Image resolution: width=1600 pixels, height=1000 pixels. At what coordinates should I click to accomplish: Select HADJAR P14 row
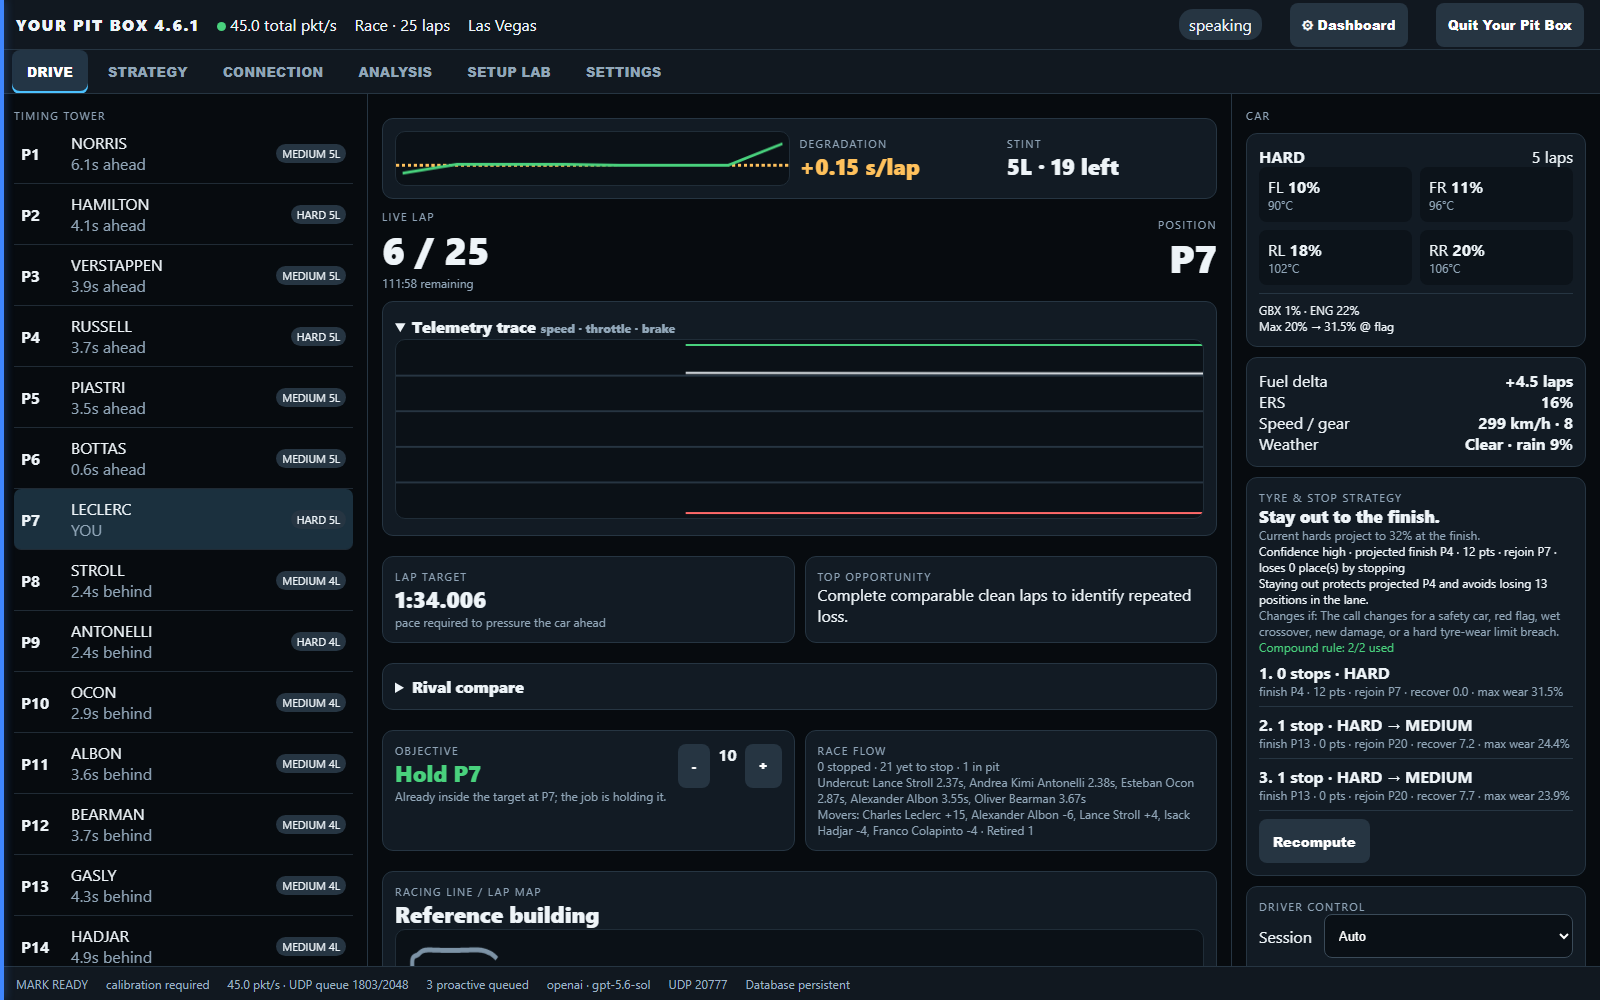point(183,942)
